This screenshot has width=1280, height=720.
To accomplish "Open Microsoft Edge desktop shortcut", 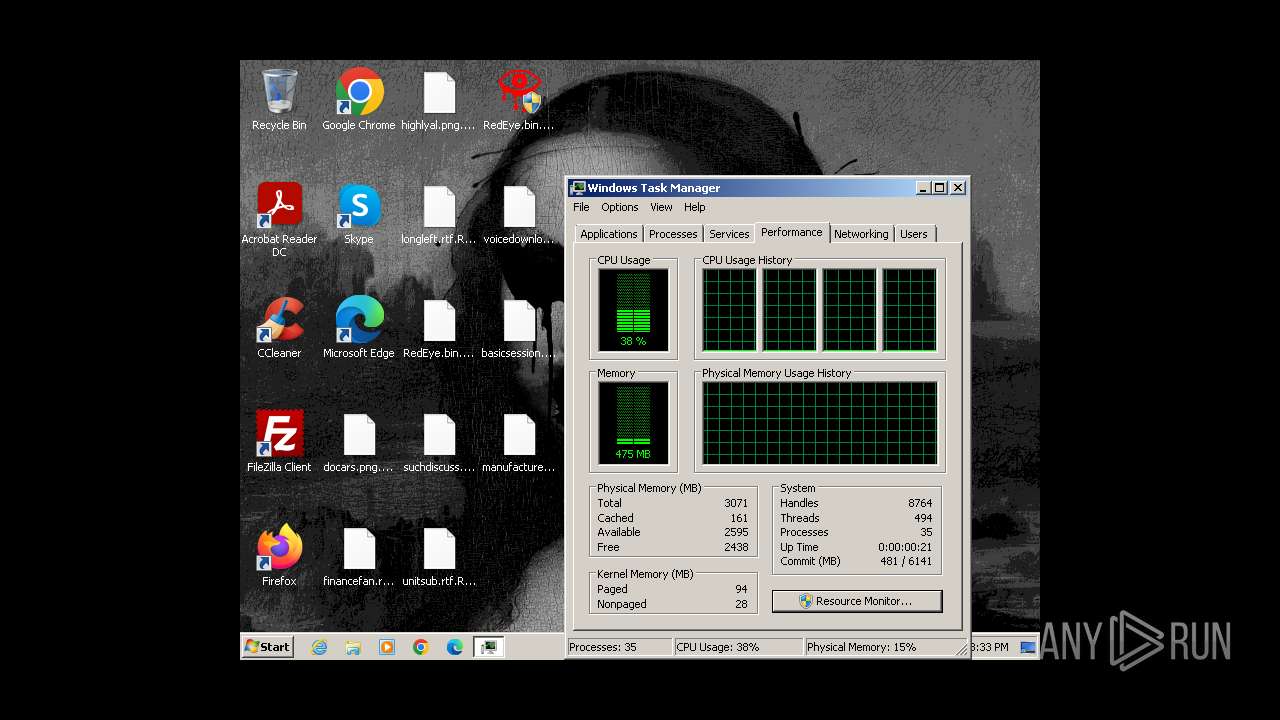I will (x=359, y=328).
